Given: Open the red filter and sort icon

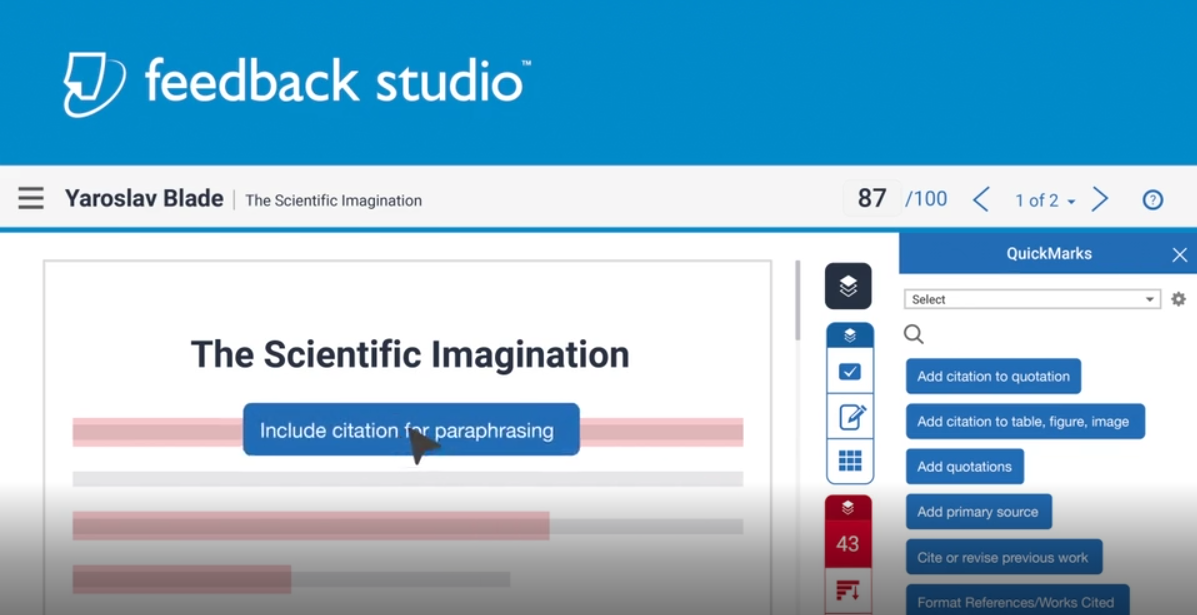Looking at the screenshot, I should click(x=848, y=590).
